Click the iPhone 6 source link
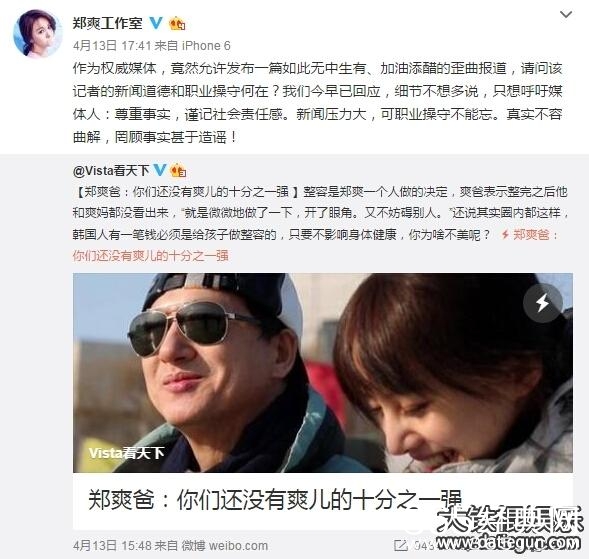Screen dimensions: 589x559 [206, 46]
